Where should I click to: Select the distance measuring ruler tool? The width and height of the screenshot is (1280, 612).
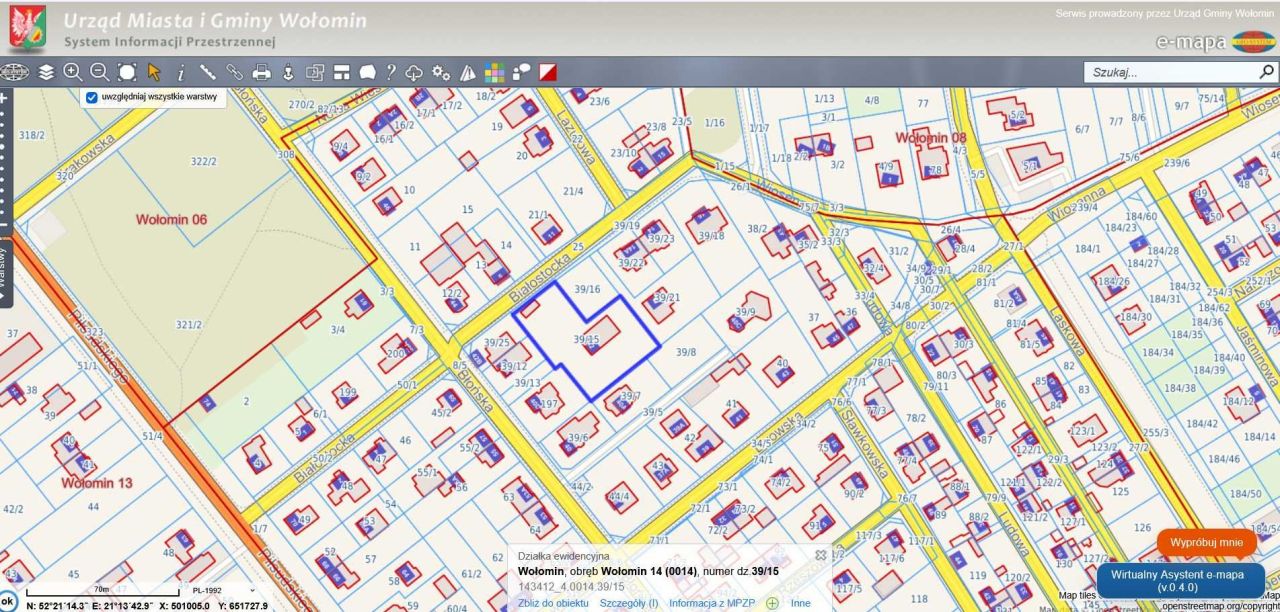coord(208,72)
